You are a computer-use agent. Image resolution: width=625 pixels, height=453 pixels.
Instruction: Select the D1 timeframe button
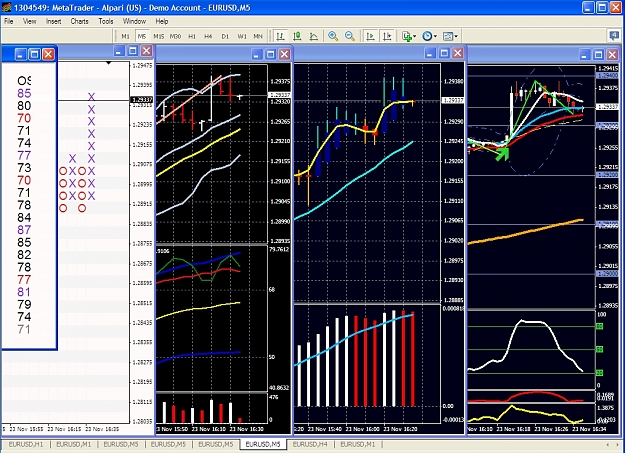[225, 36]
